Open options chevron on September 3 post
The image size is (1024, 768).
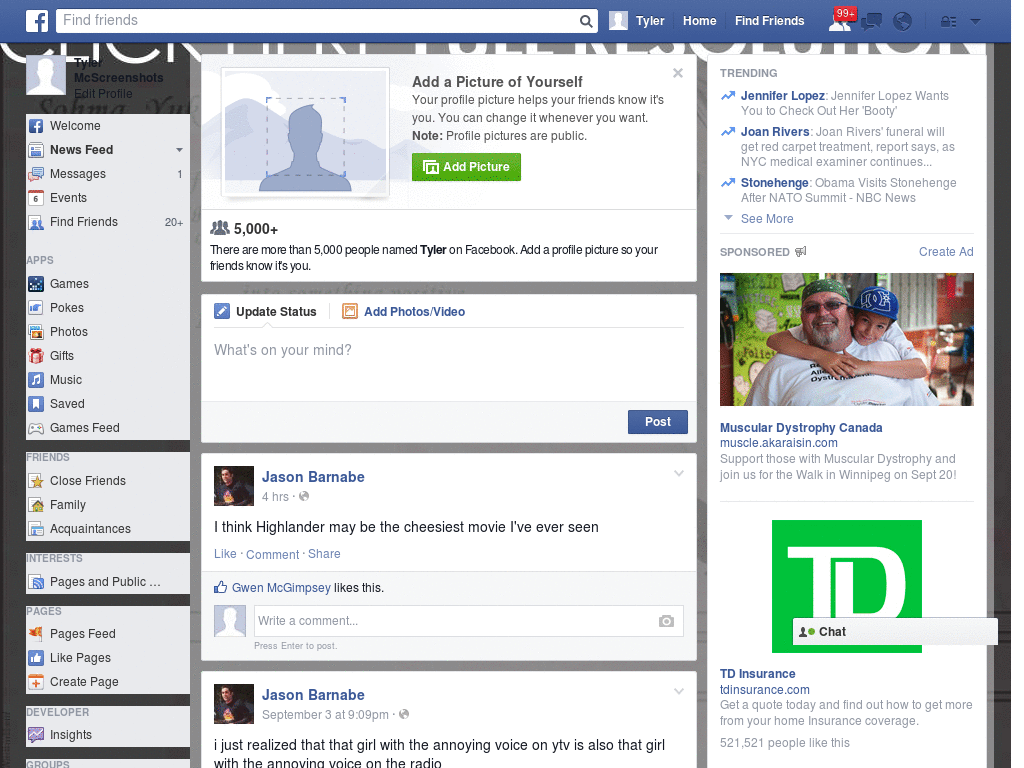pos(679,691)
